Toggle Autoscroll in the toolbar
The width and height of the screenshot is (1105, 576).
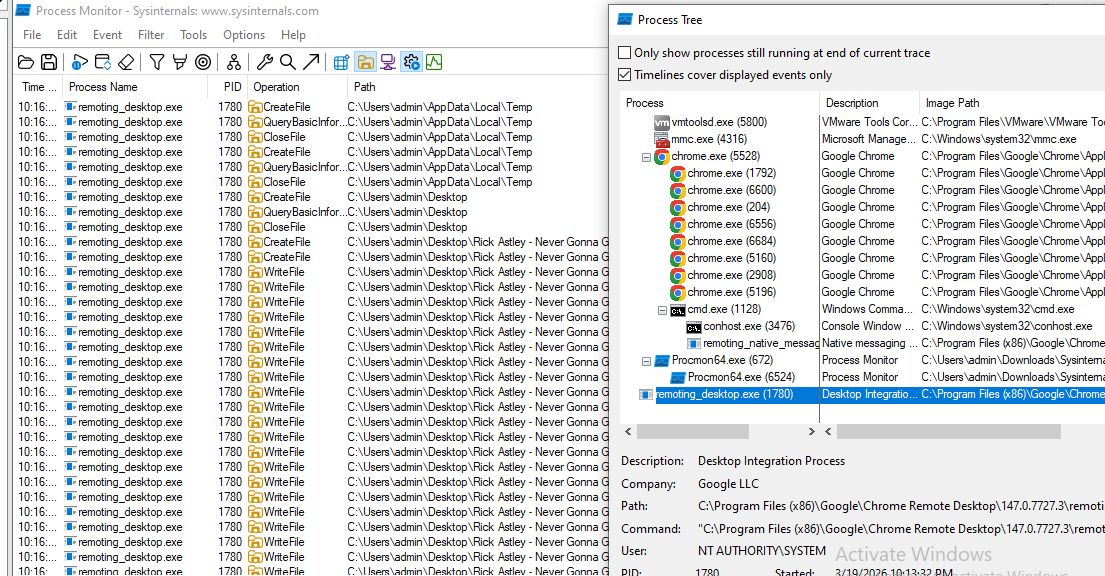click(103, 62)
